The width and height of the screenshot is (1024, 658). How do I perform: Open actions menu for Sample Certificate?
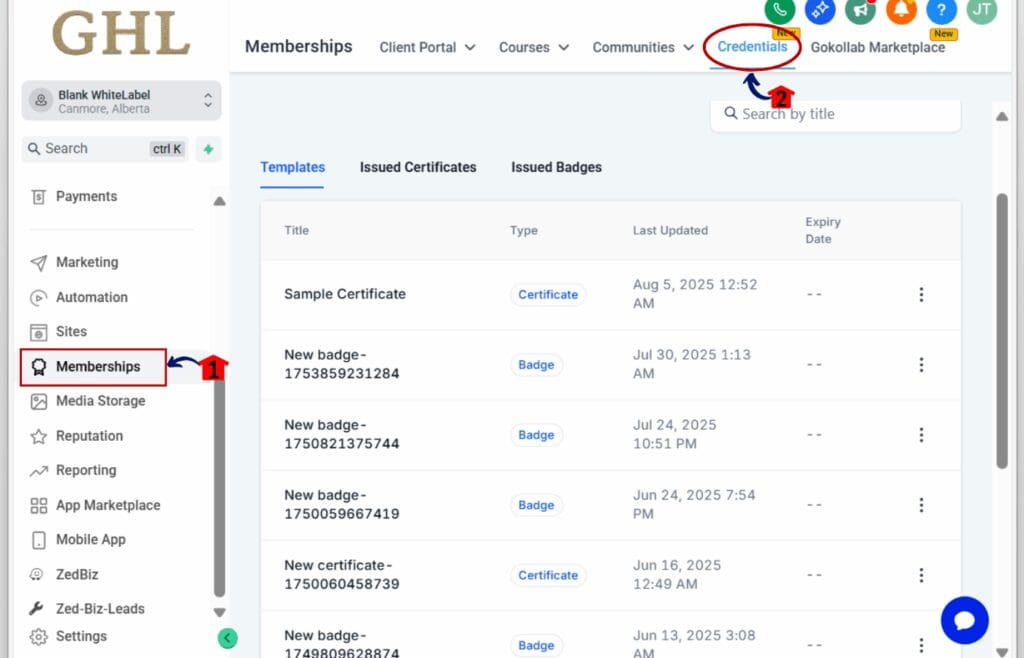[921, 294]
